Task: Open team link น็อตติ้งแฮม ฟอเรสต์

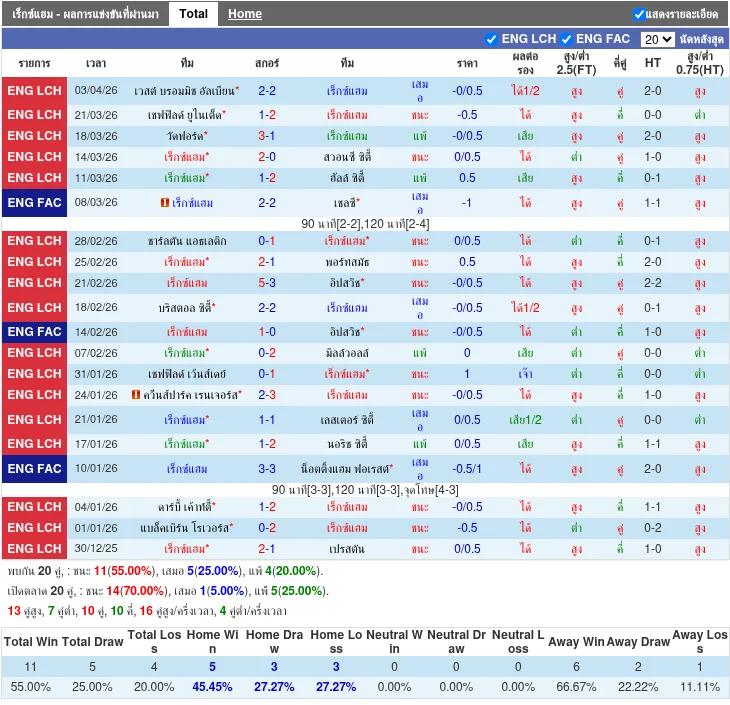Action: pos(347,469)
